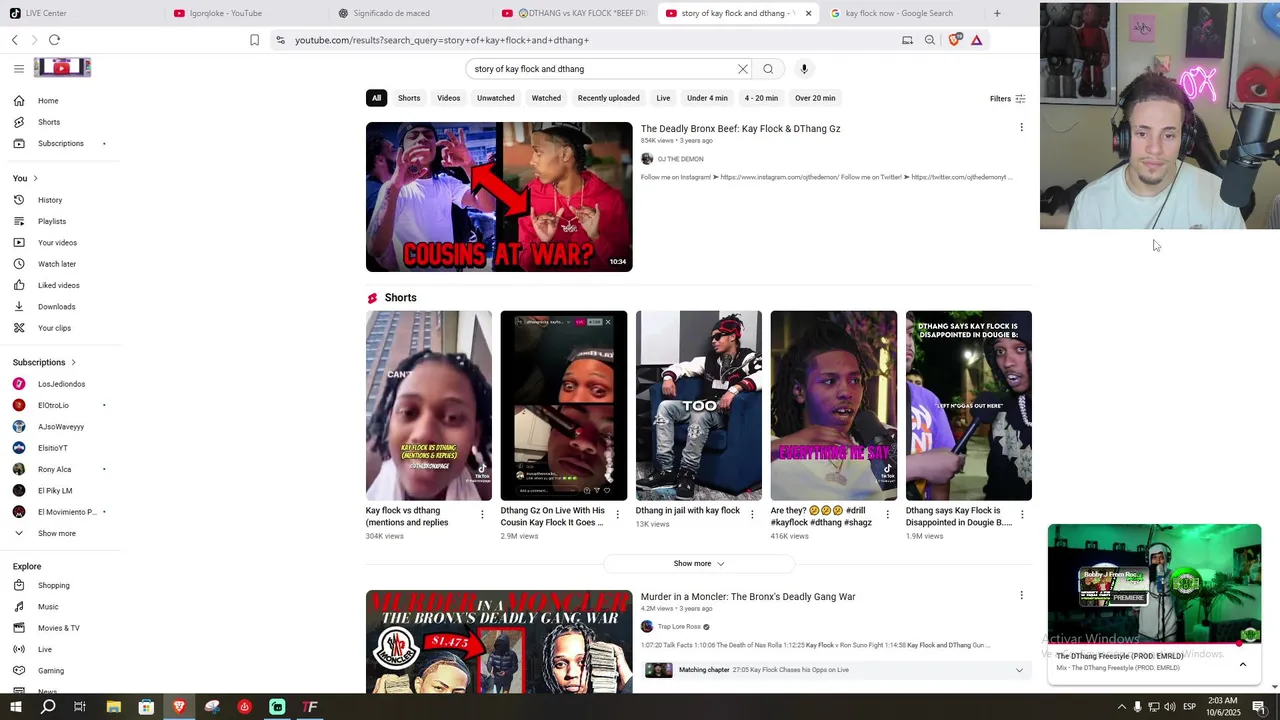Viewport: 1280px width, 720px height.
Task: Select the Over 20 min chip
Action: pyautogui.click(x=815, y=98)
